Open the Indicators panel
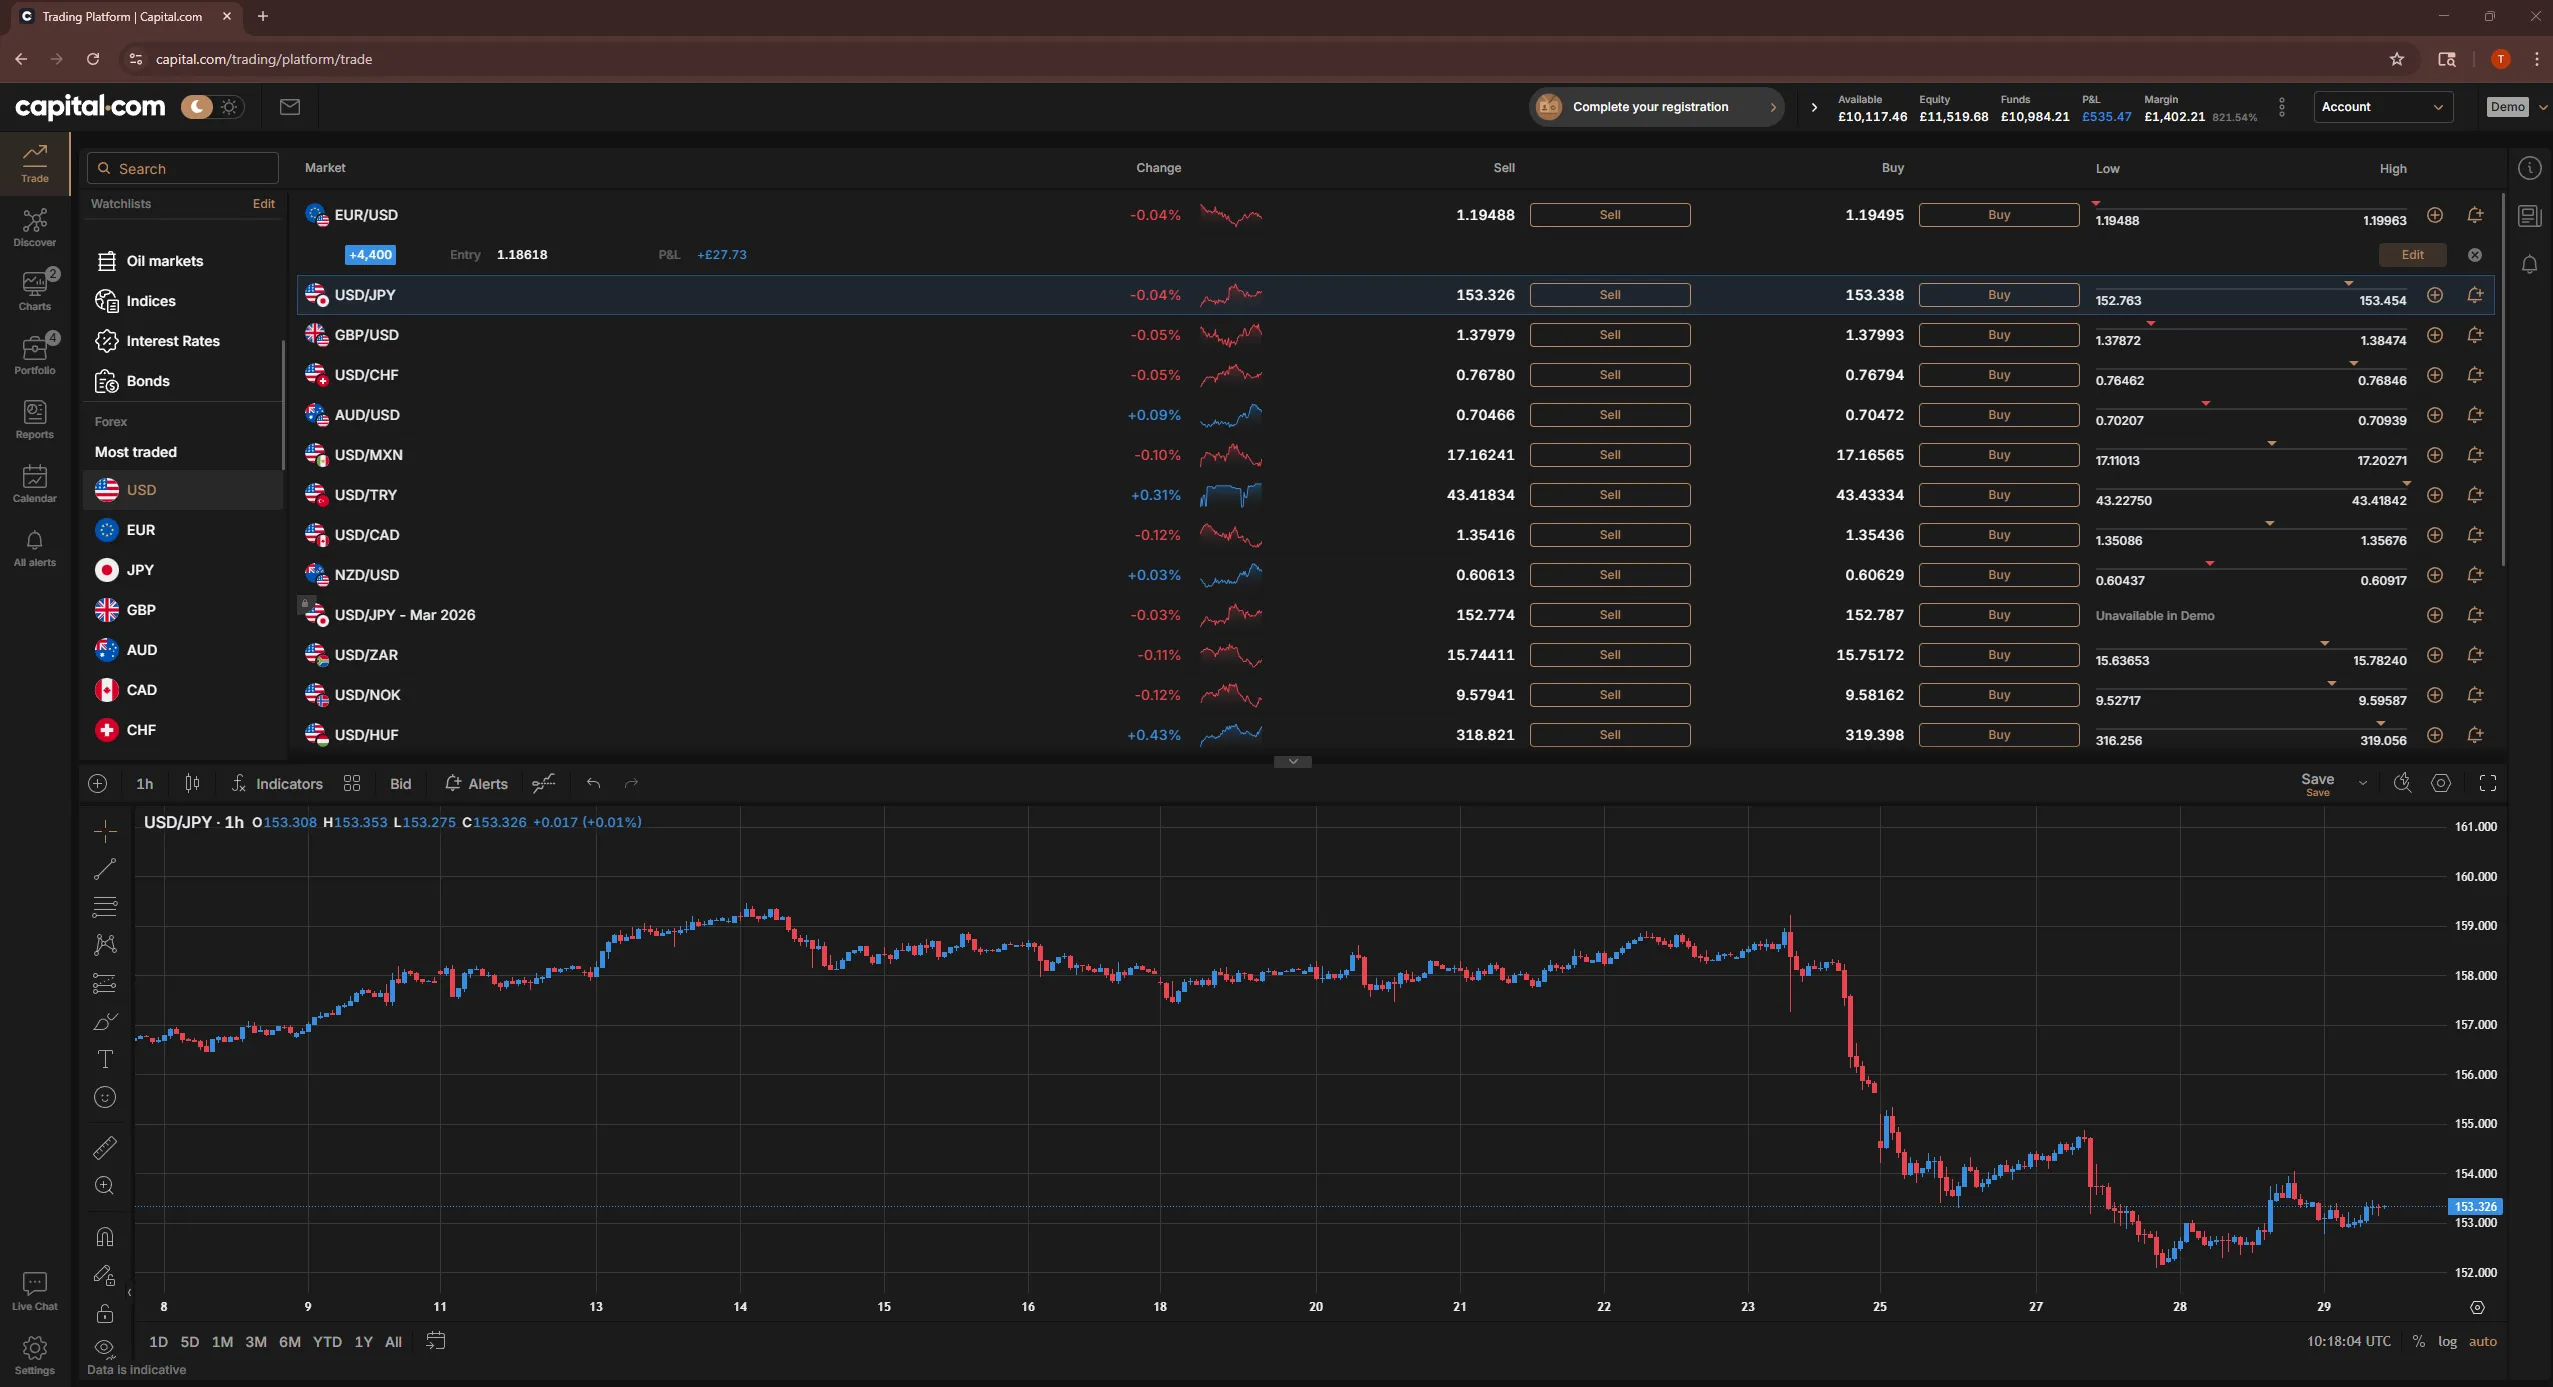This screenshot has height=1387, width=2553. [277, 783]
